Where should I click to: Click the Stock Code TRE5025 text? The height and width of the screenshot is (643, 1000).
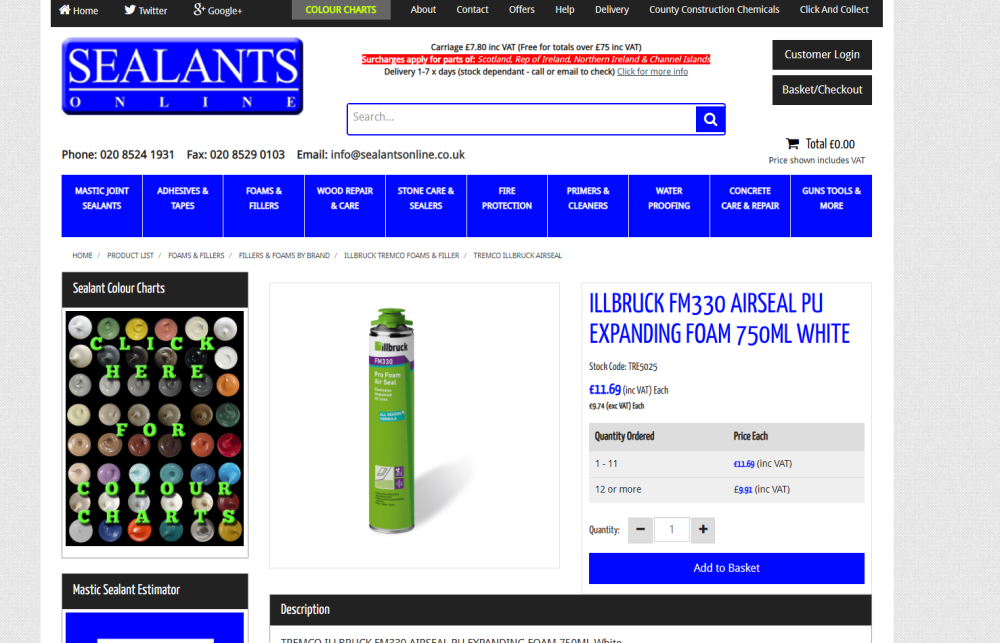click(x=623, y=367)
